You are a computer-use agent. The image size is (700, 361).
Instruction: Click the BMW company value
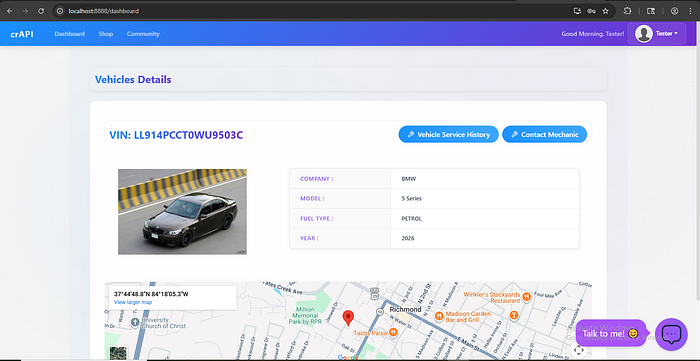click(408, 179)
